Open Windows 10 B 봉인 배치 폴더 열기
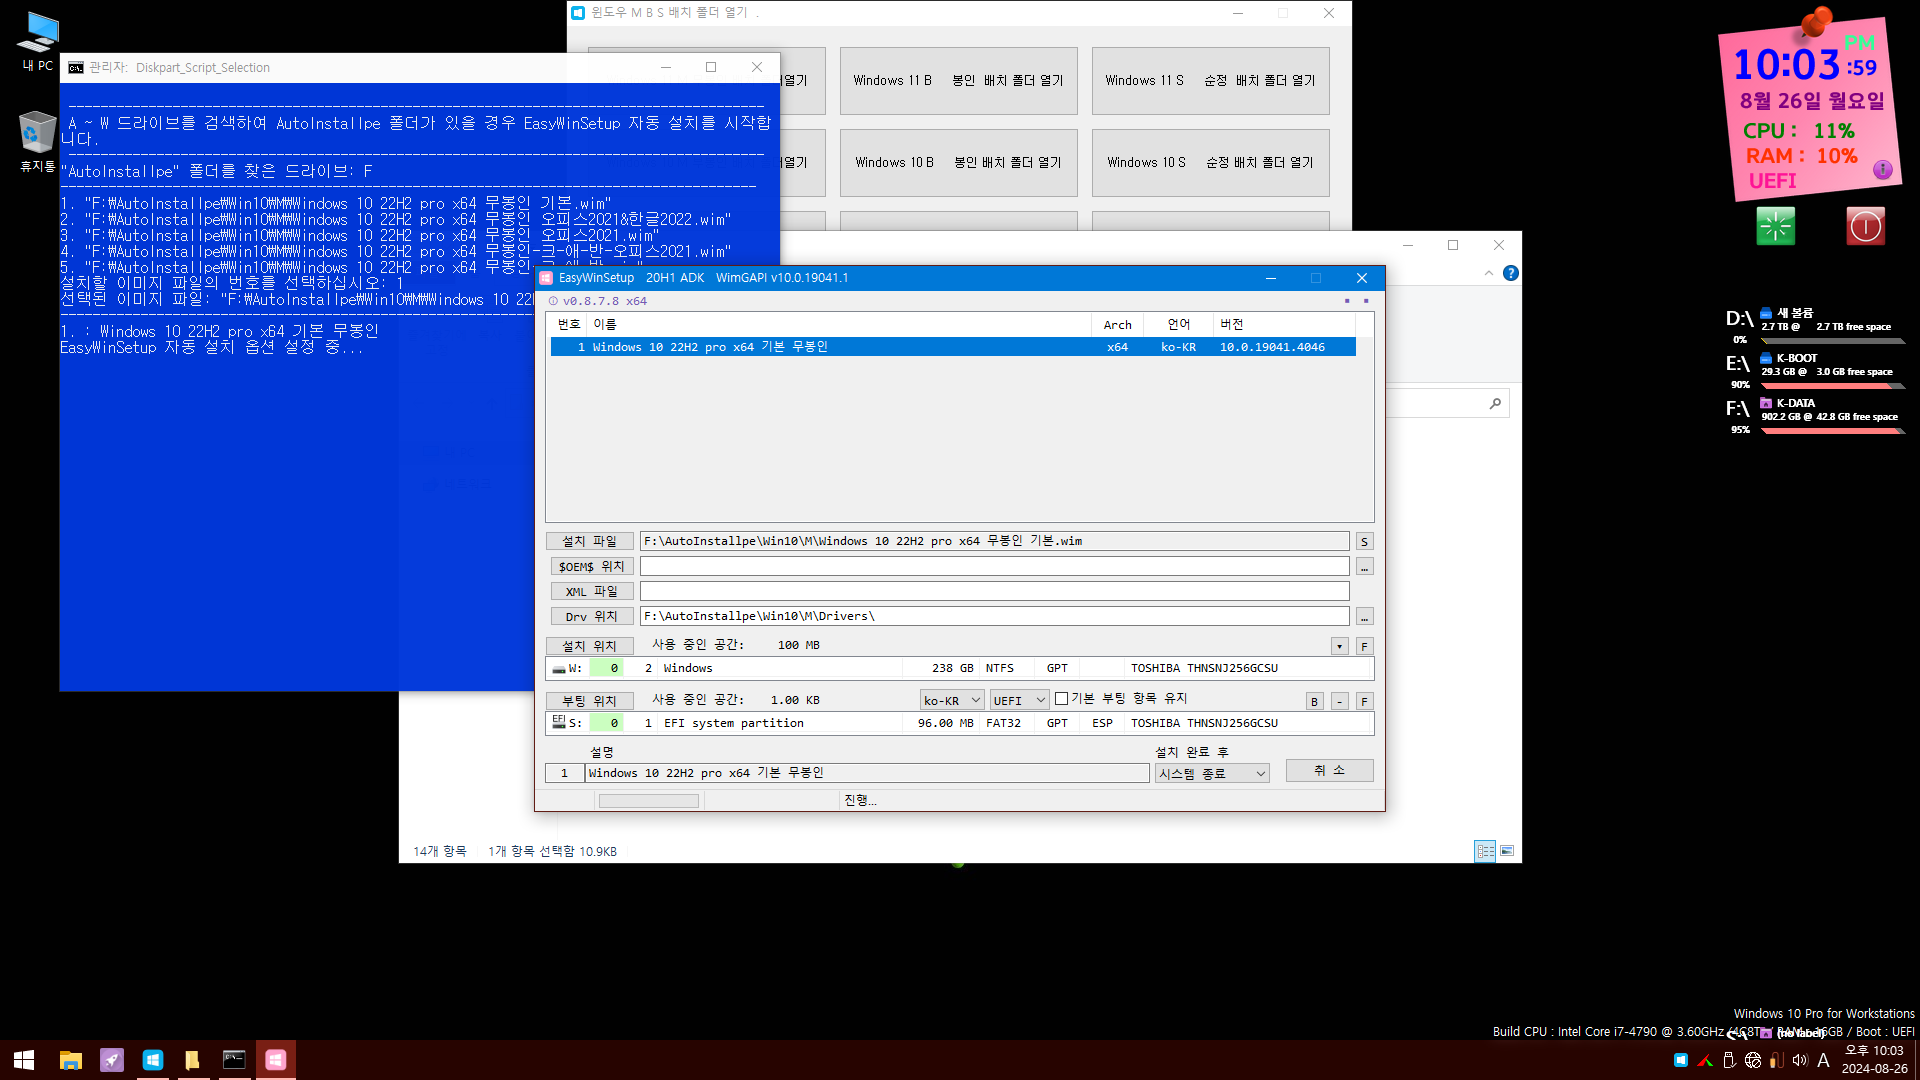The width and height of the screenshot is (1920, 1080). pyautogui.click(x=958, y=163)
